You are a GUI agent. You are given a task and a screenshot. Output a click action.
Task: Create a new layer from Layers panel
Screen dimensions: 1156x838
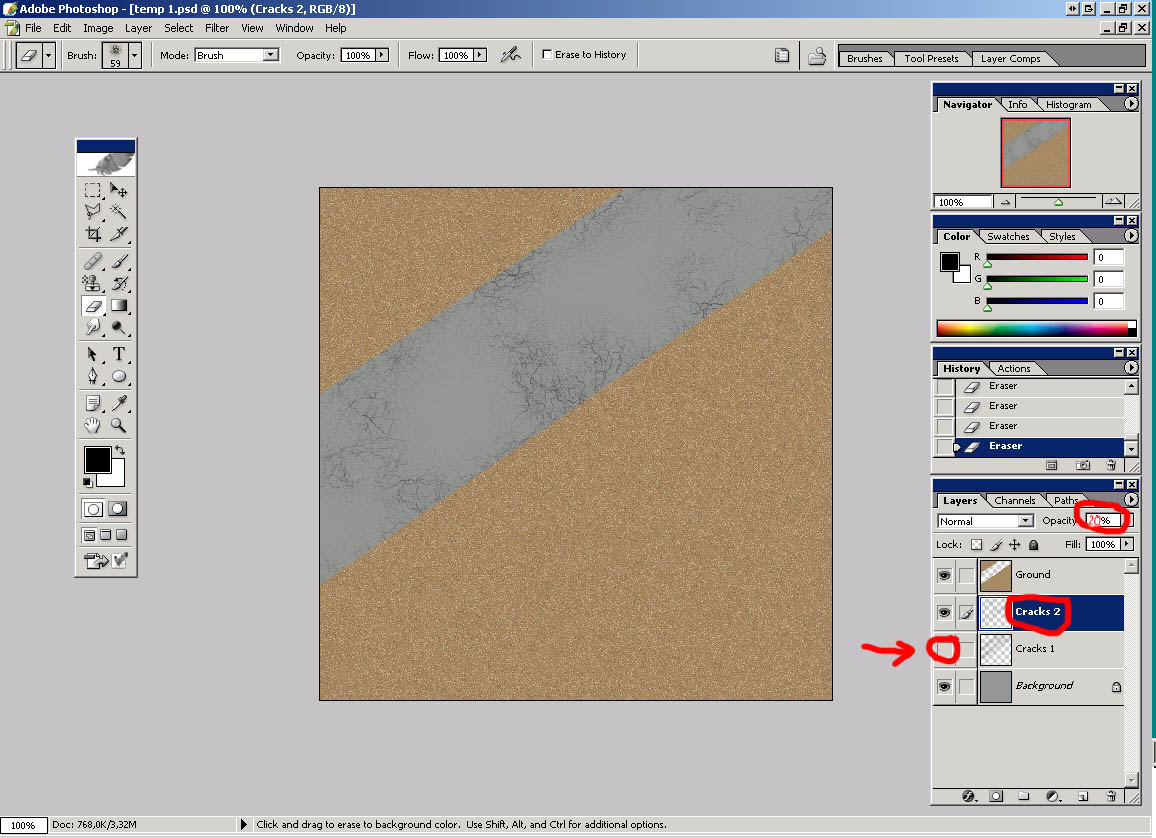coord(1083,797)
